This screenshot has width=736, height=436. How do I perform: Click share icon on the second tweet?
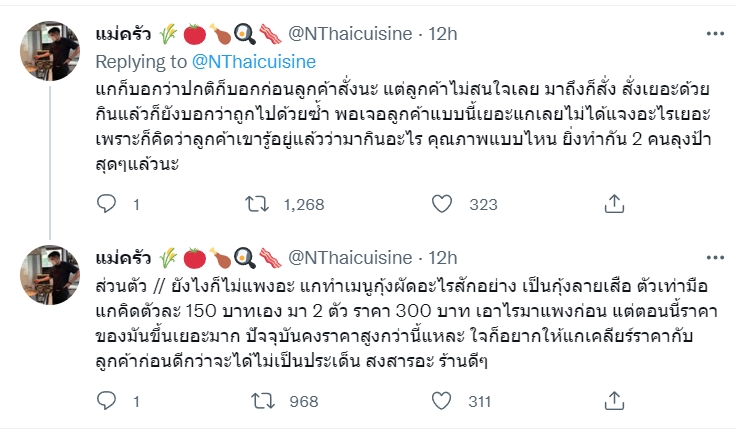(x=614, y=402)
